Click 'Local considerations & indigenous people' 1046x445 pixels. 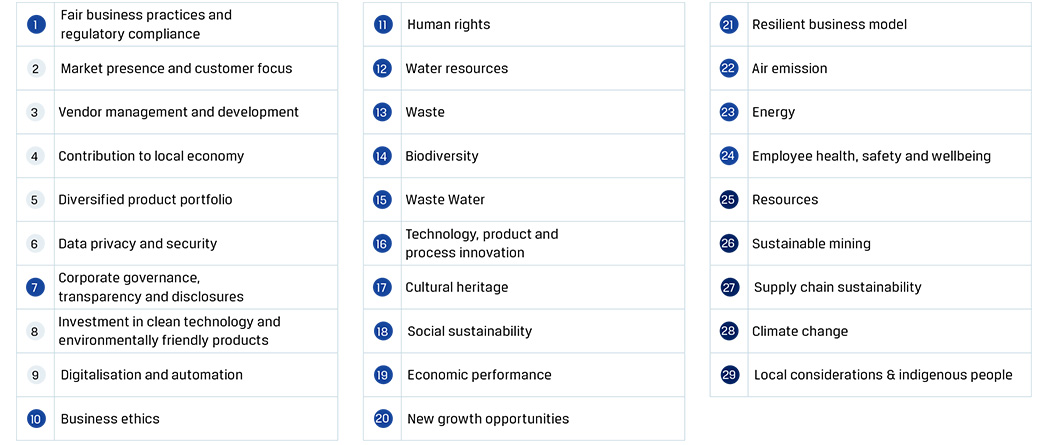tap(883, 375)
